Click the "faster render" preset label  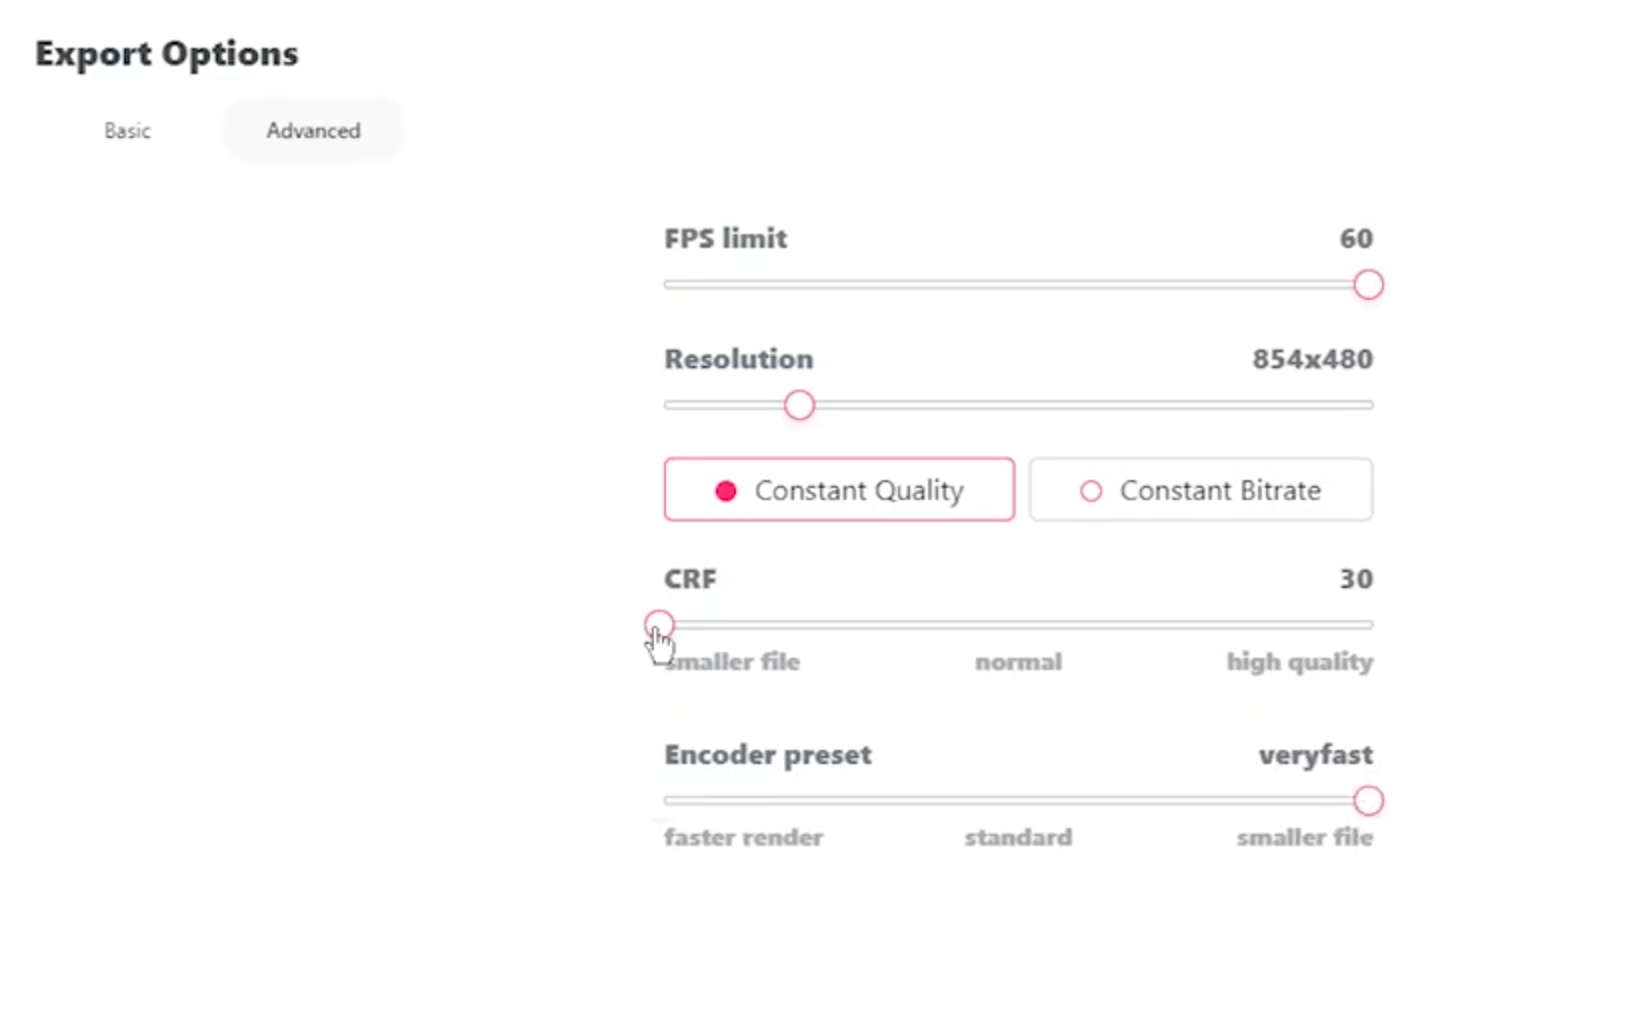click(x=744, y=837)
